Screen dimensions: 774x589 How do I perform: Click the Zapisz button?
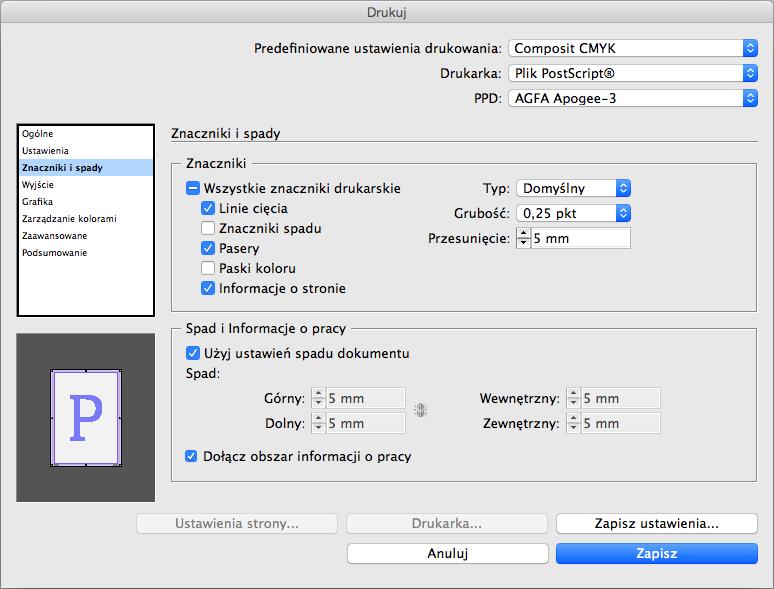[x=657, y=553]
